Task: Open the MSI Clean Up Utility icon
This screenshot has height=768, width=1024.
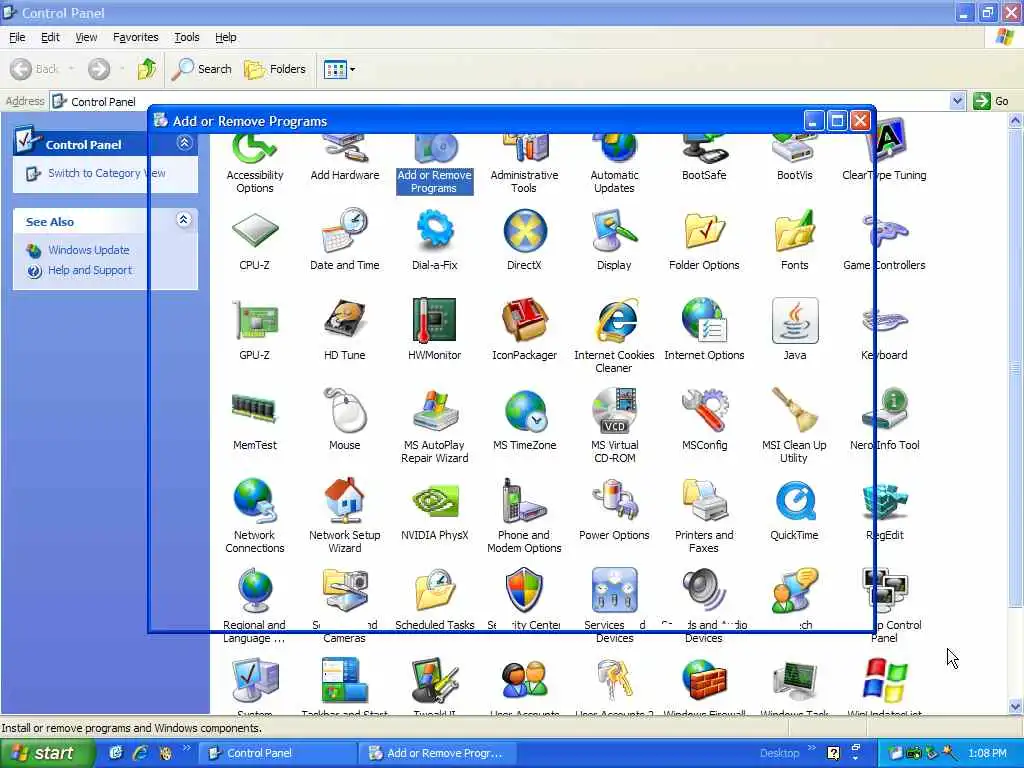Action: pyautogui.click(x=794, y=411)
